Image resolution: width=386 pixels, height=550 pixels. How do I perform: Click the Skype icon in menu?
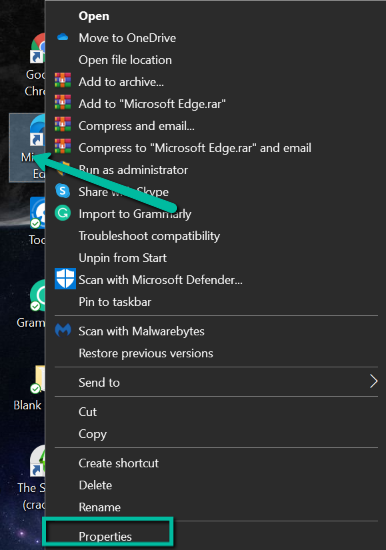pyautogui.click(x=62, y=191)
